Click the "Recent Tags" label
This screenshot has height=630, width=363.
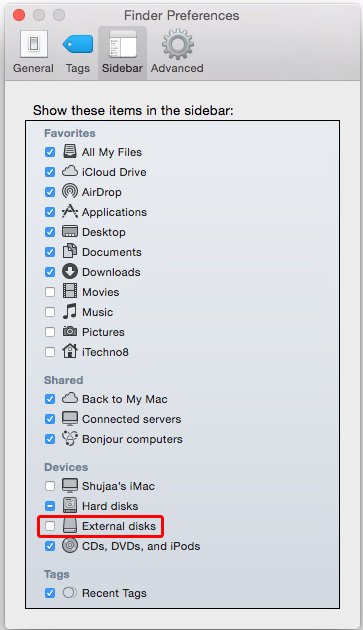pyautogui.click(x=114, y=593)
